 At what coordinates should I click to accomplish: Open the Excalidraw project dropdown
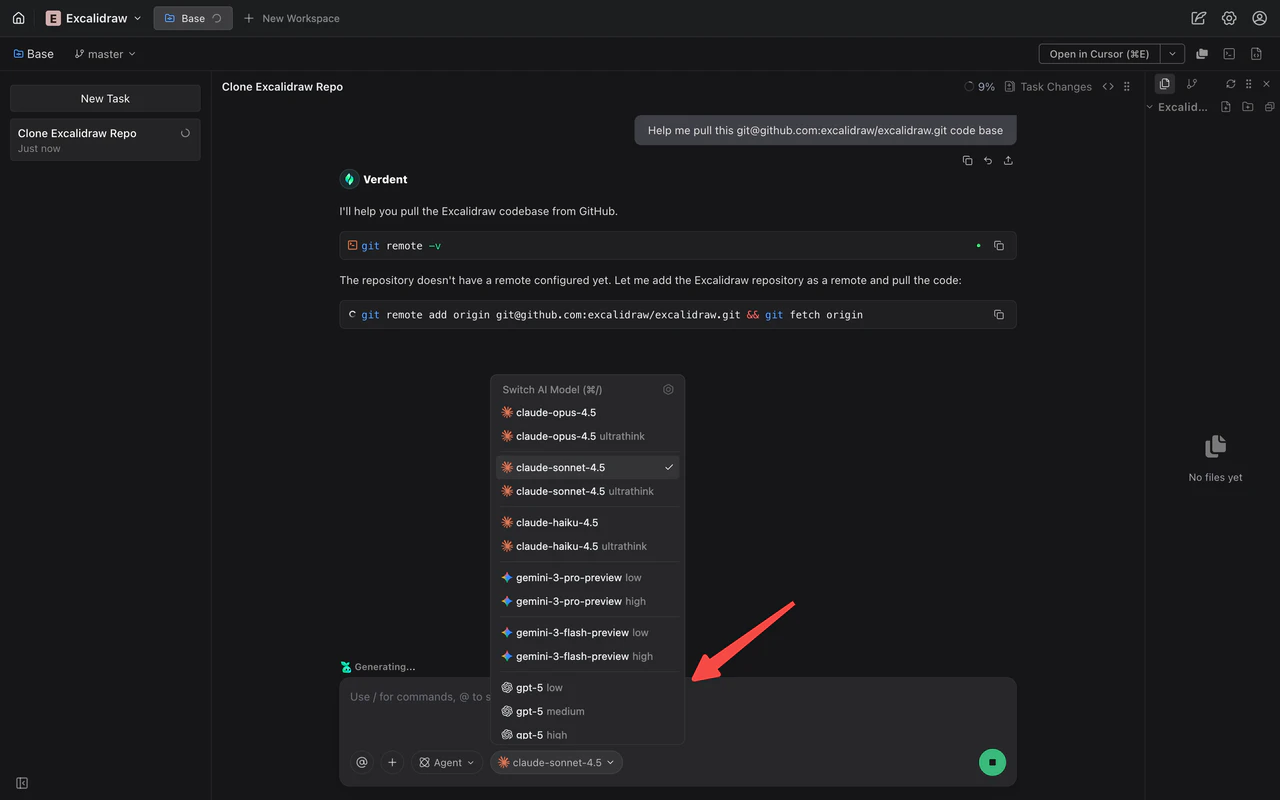click(x=94, y=18)
